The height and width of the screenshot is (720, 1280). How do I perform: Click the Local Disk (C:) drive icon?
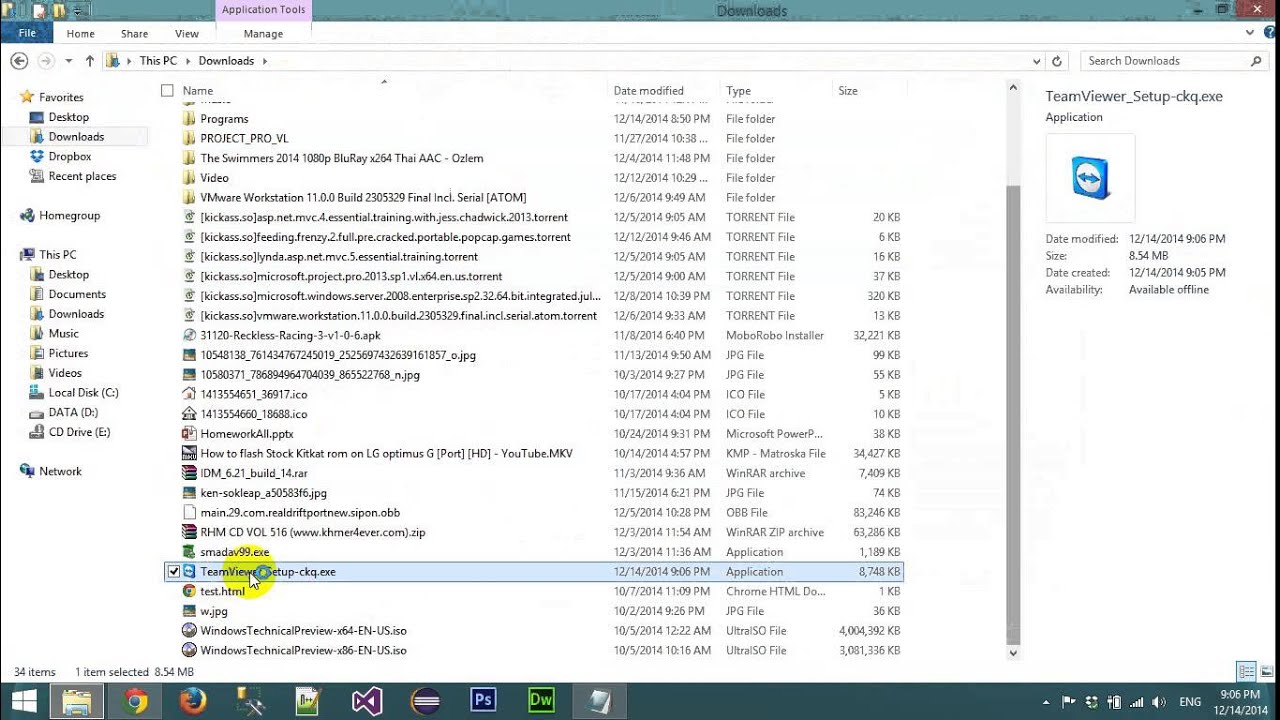(x=37, y=393)
